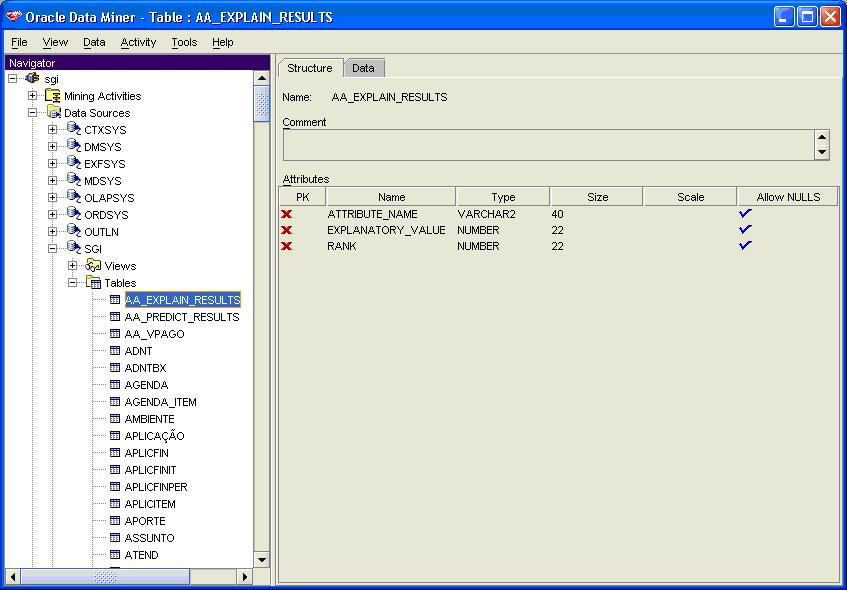Toggle PK marker for EXPLANATORY_VALUE row

click(x=287, y=230)
